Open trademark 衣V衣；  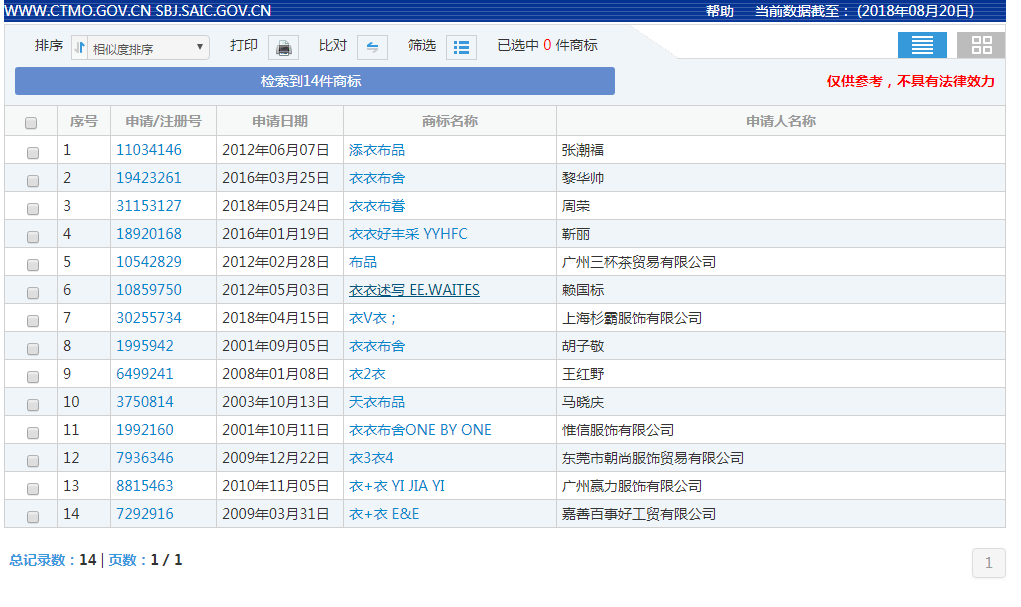click(x=372, y=318)
